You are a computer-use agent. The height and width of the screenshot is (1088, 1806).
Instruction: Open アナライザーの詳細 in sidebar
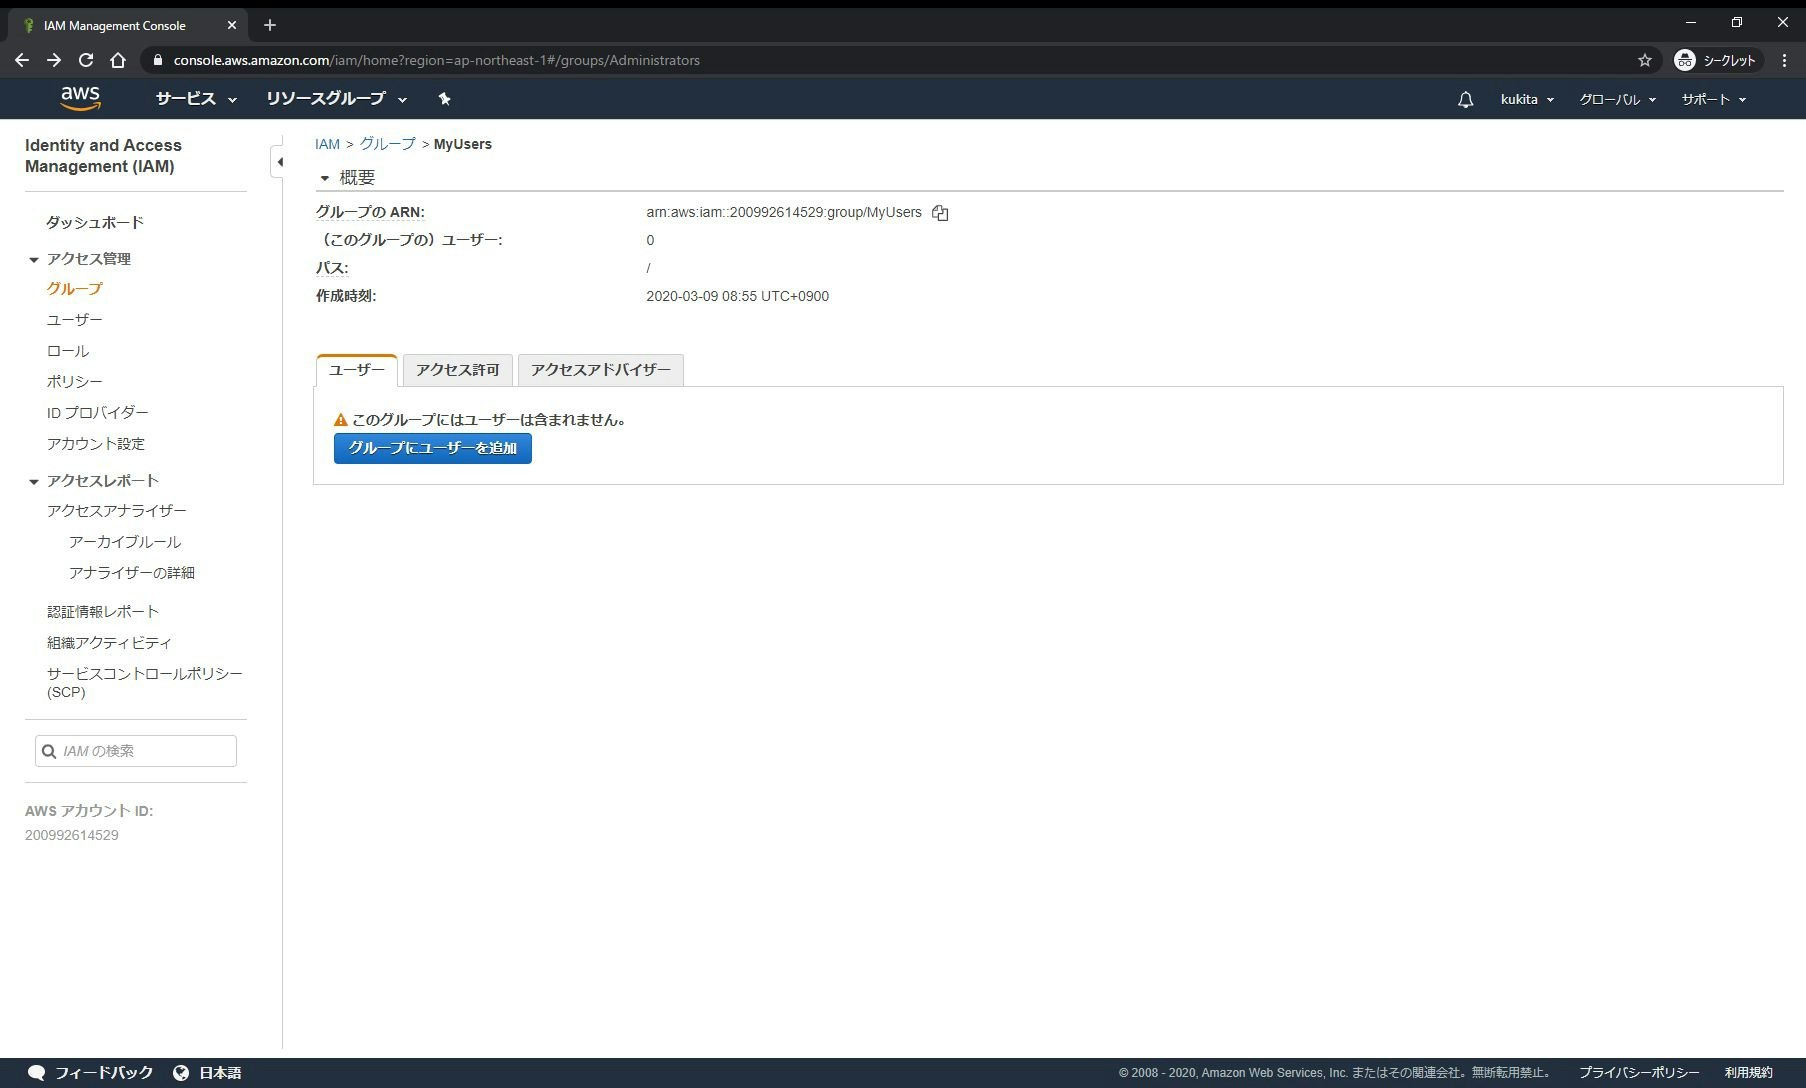click(132, 572)
